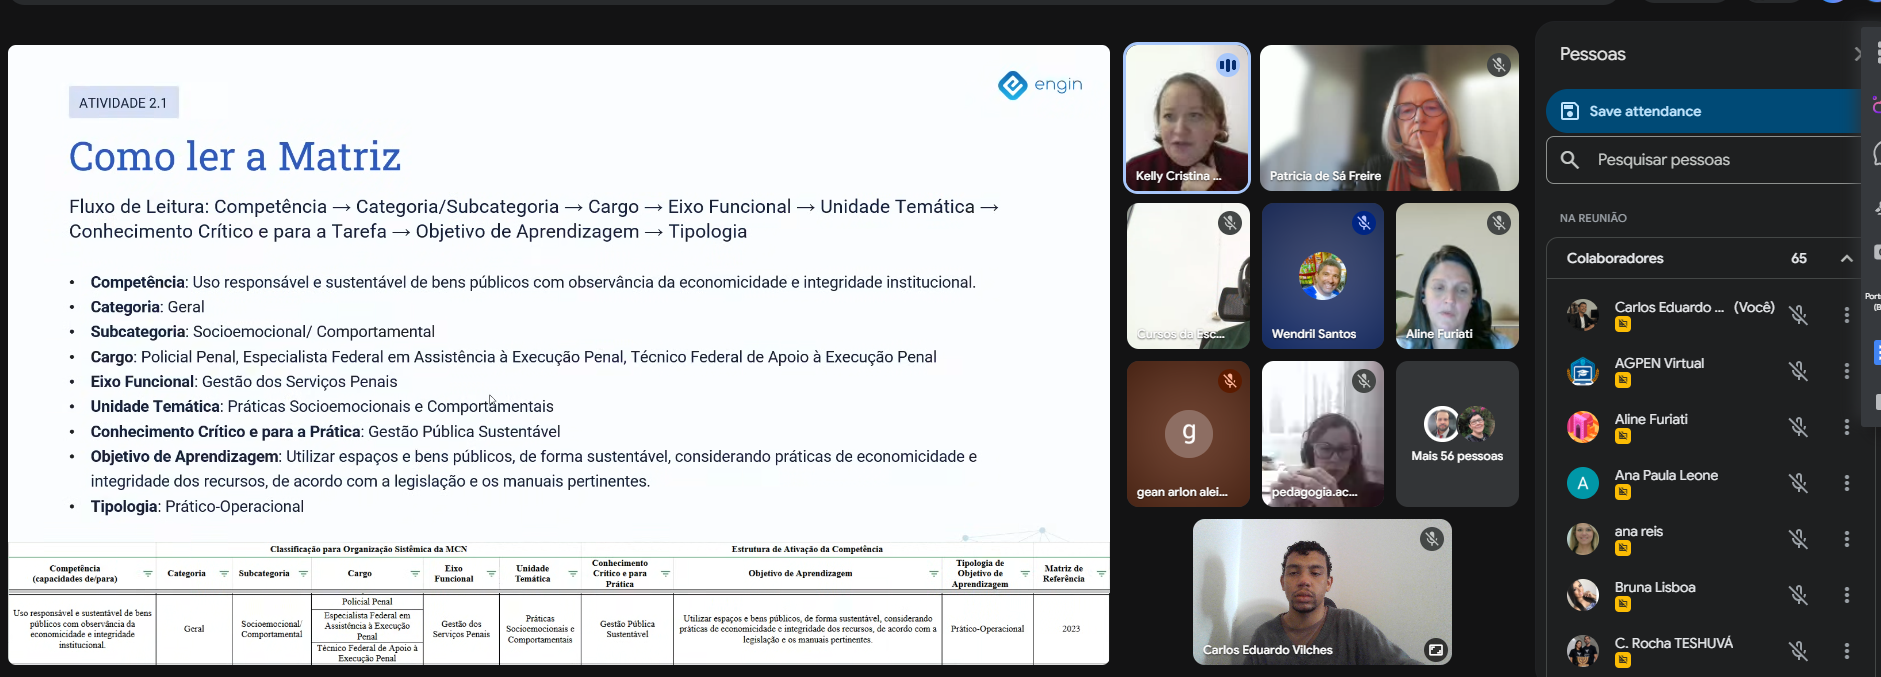Open Competência column filter dropdown in slide table
This screenshot has width=1881, height=677.
point(147,574)
